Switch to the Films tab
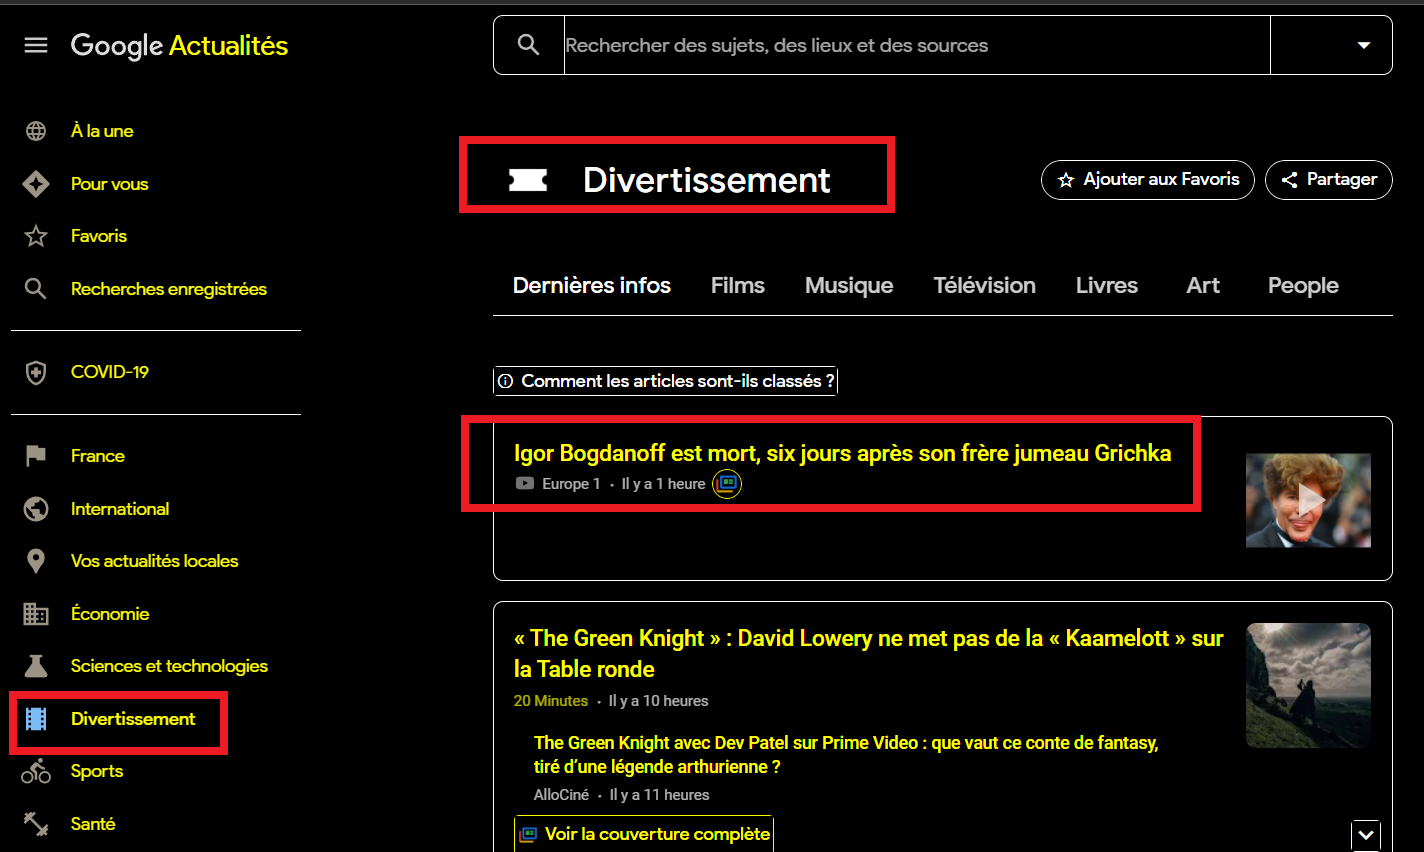Screen dimensions: 1424x852 [x=737, y=286]
